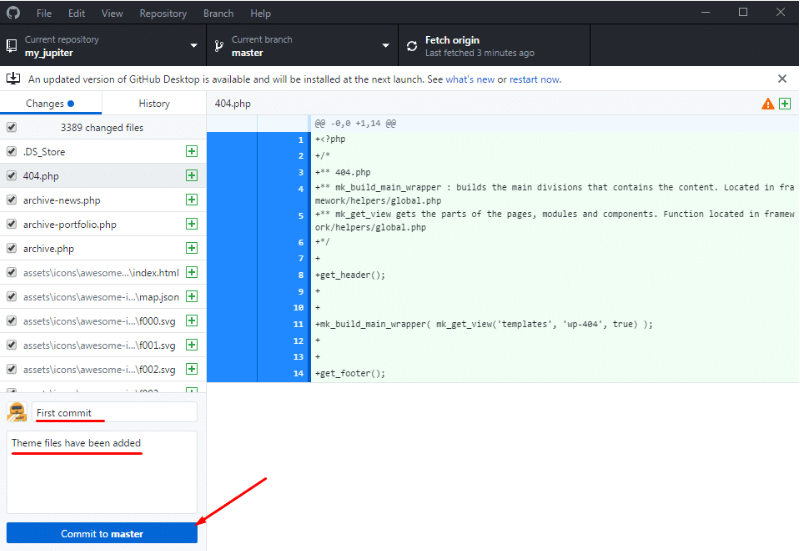800x551 pixels.
Task: Maximize the GitHub Desktop window
Action: (x=743, y=12)
